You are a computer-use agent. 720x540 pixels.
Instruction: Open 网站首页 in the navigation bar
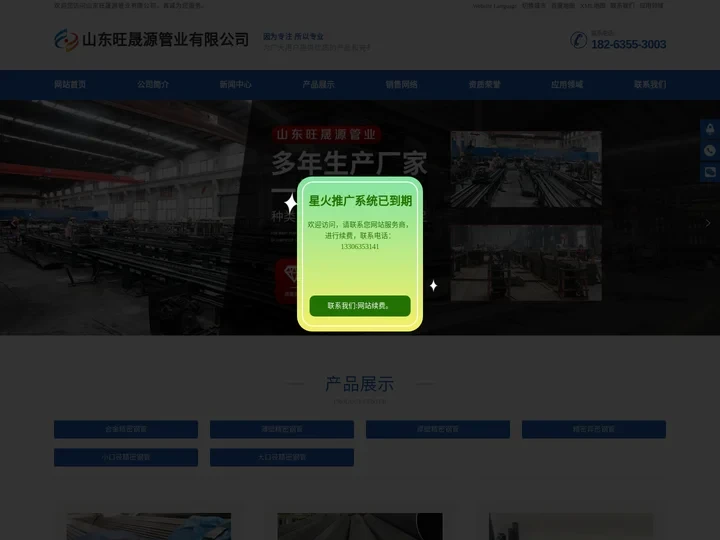[x=70, y=84]
